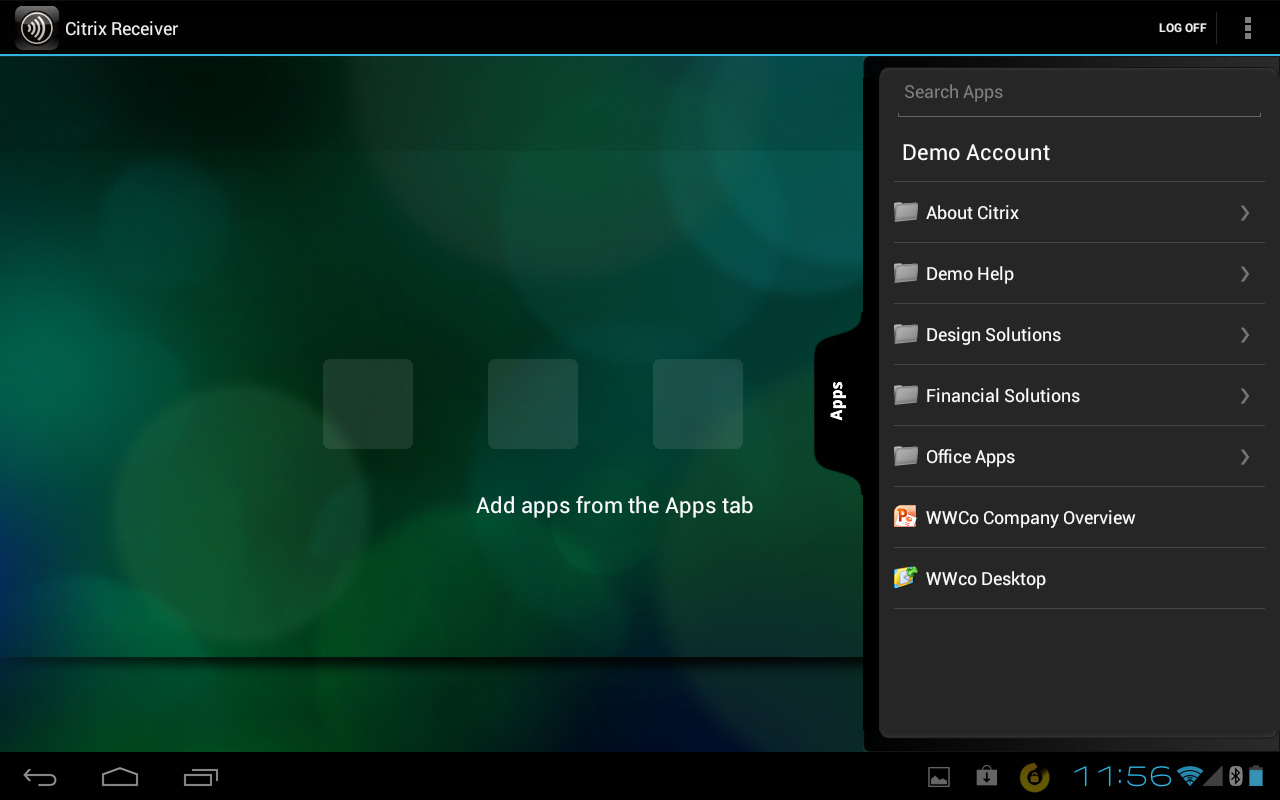The image size is (1280, 800).
Task: Expand Design Solutions using its chevron
Action: tap(1245, 335)
